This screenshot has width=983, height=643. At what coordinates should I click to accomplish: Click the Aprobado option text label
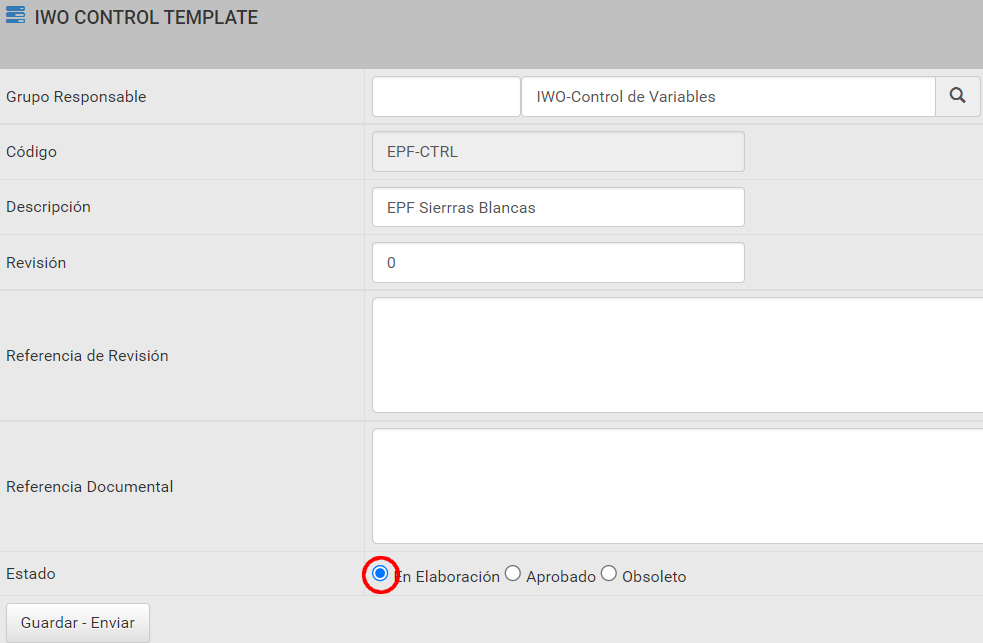(x=561, y=577)
